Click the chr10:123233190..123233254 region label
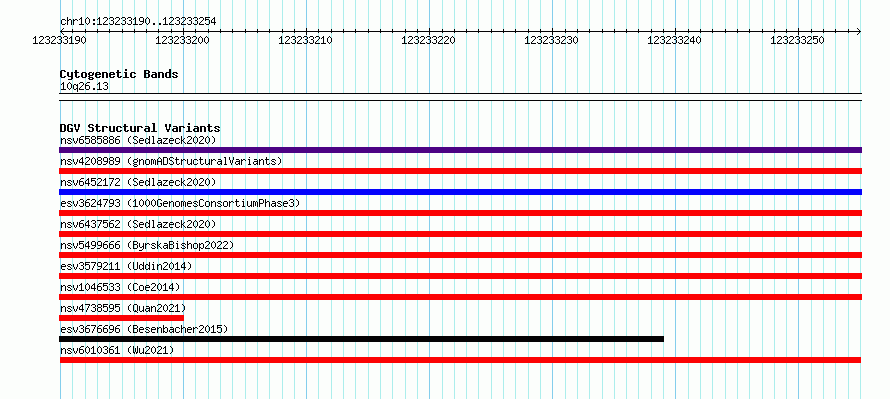This screenshot has height=399, width=890. coord(138,22)
